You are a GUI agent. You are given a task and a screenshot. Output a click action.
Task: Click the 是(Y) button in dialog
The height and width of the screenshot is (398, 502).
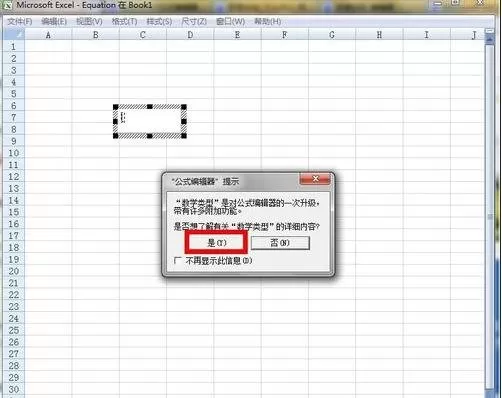(x=217, y=242)
